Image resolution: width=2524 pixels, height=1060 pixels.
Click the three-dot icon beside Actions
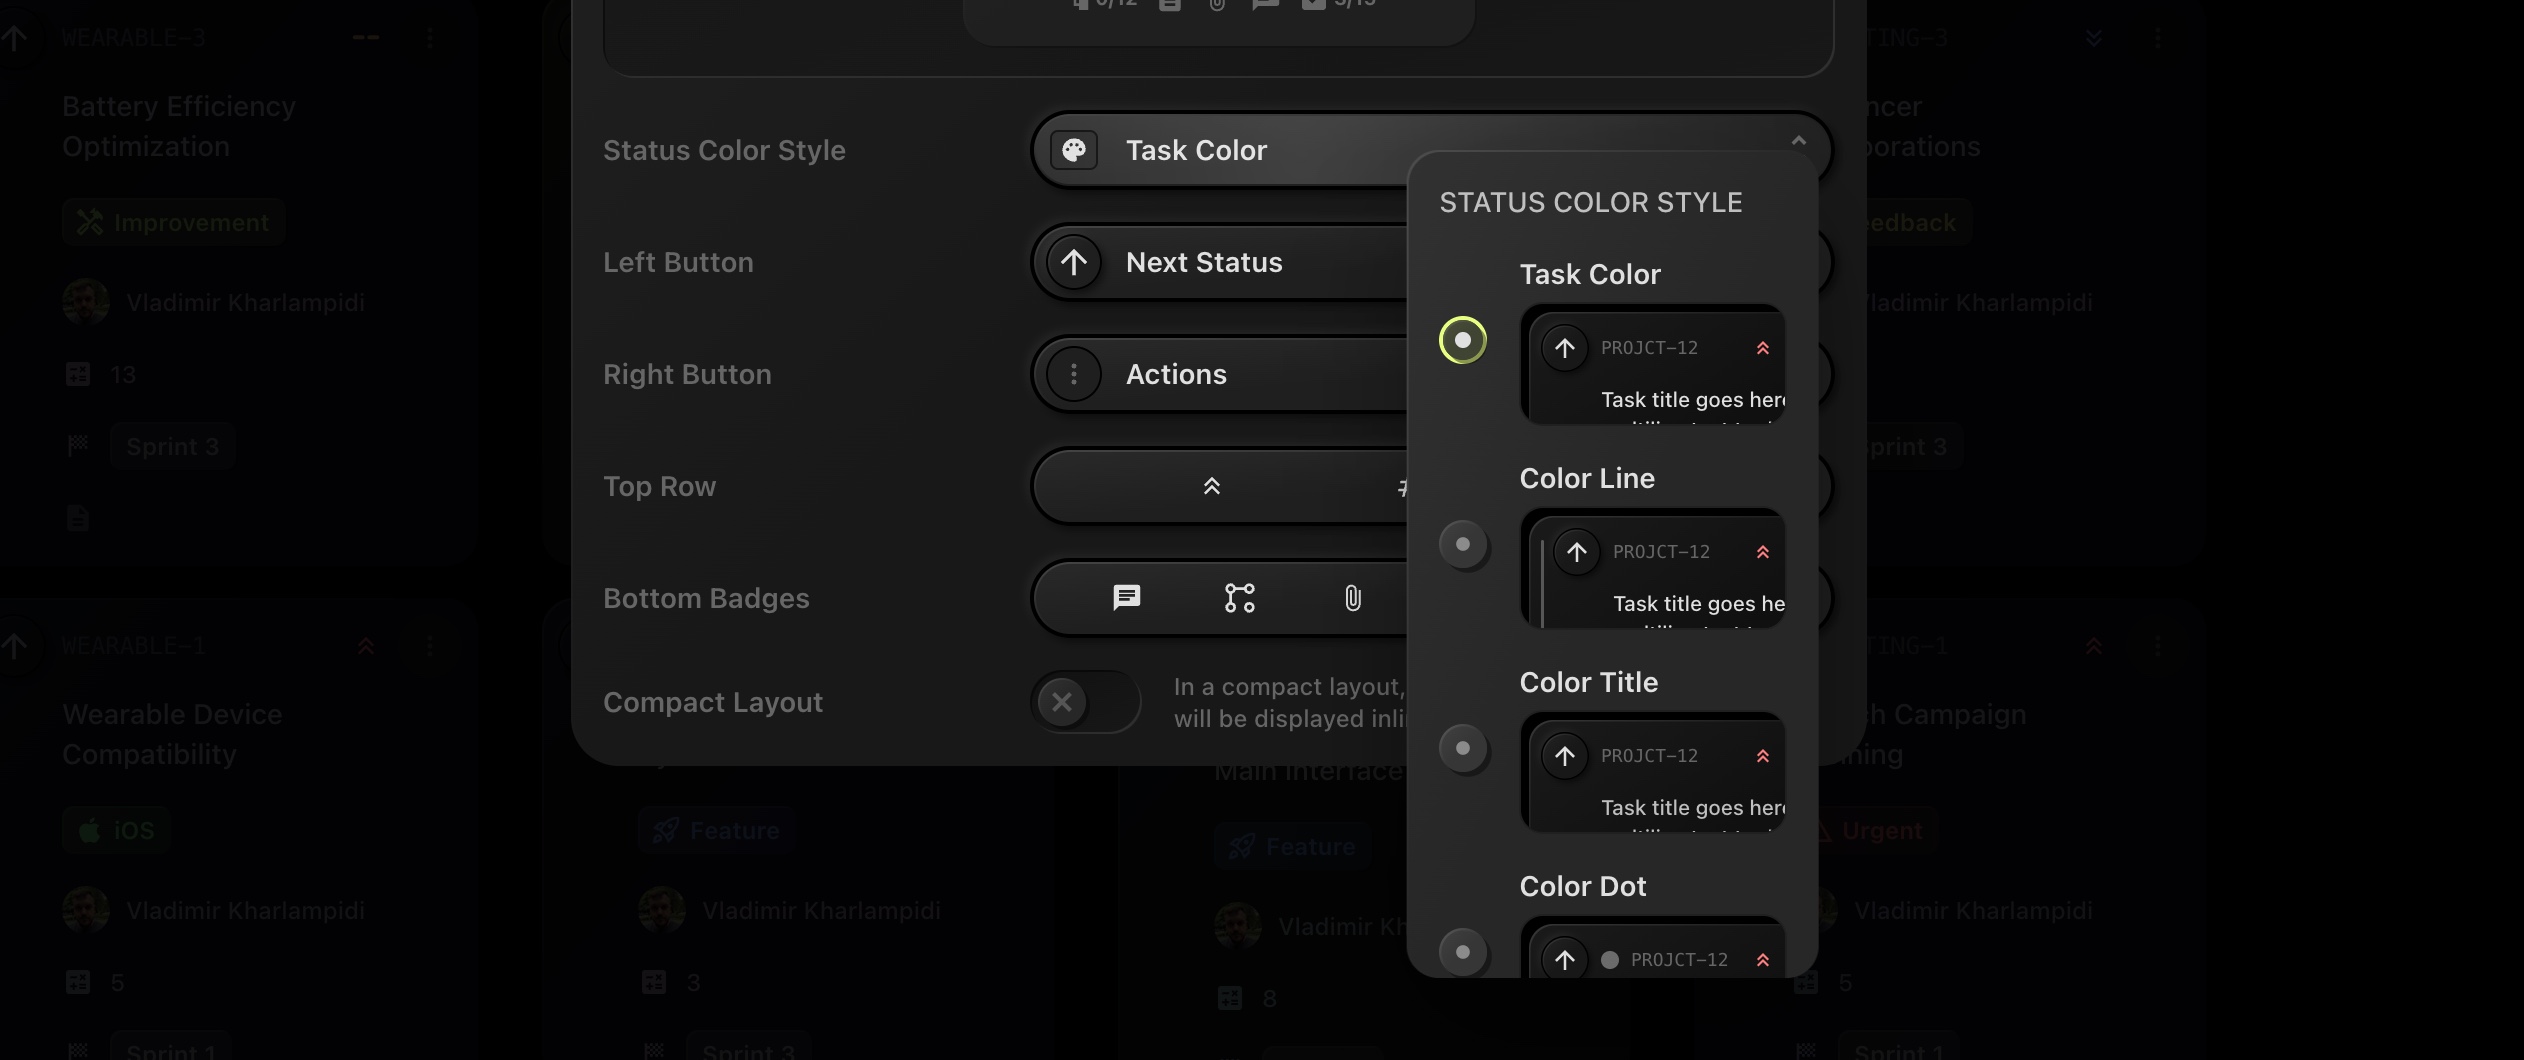pyautogui.click(x=1074, y=374)
